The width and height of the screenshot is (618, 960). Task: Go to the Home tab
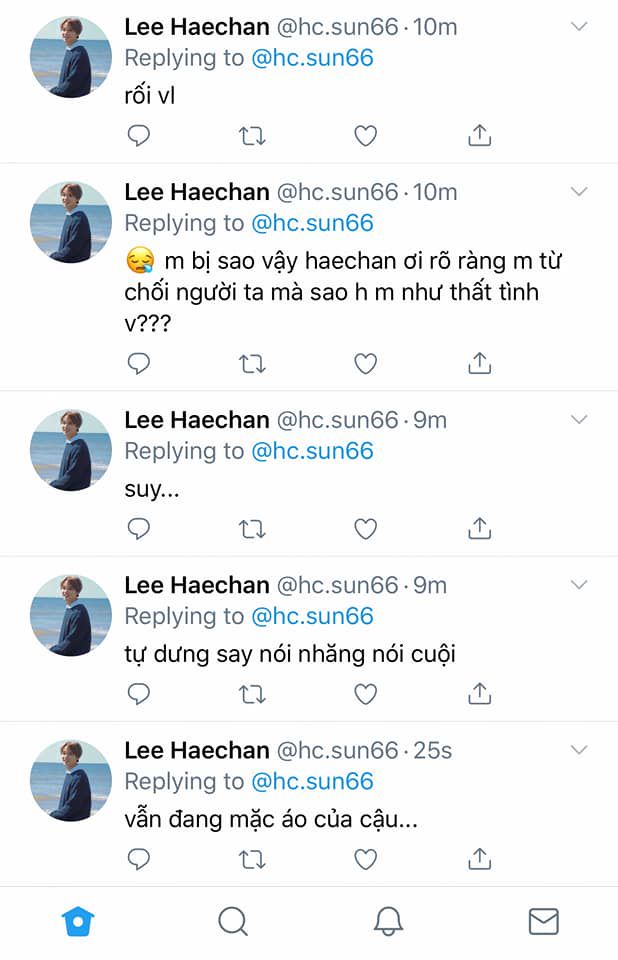coord(77,921)
